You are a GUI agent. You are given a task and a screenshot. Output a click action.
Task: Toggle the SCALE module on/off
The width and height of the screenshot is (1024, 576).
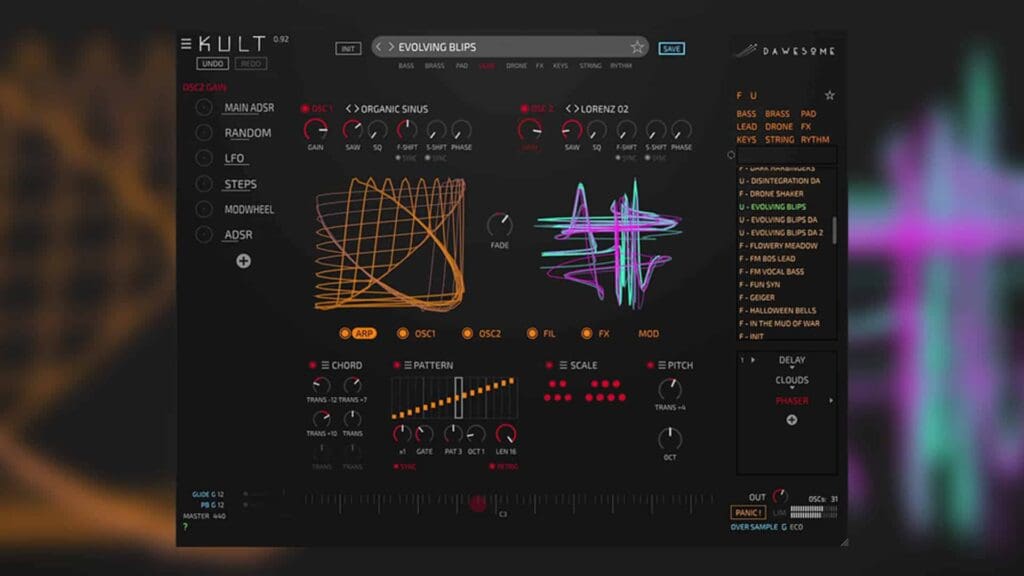point(549,365)
